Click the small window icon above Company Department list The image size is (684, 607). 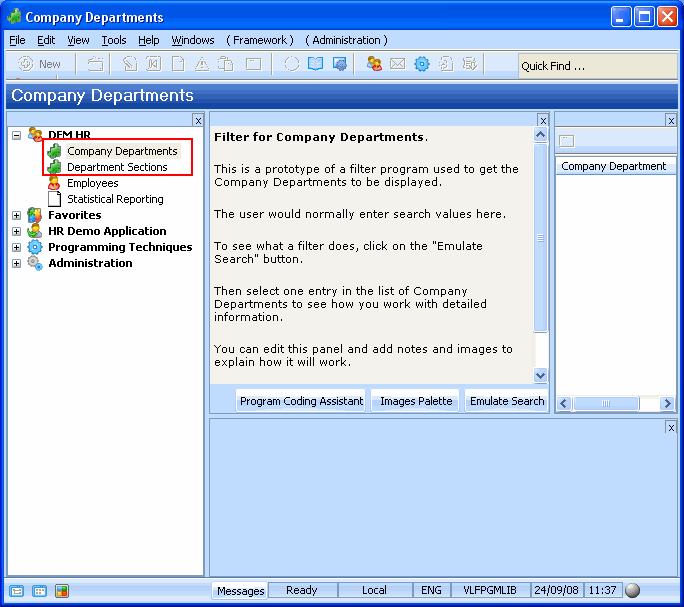point(567,141)
